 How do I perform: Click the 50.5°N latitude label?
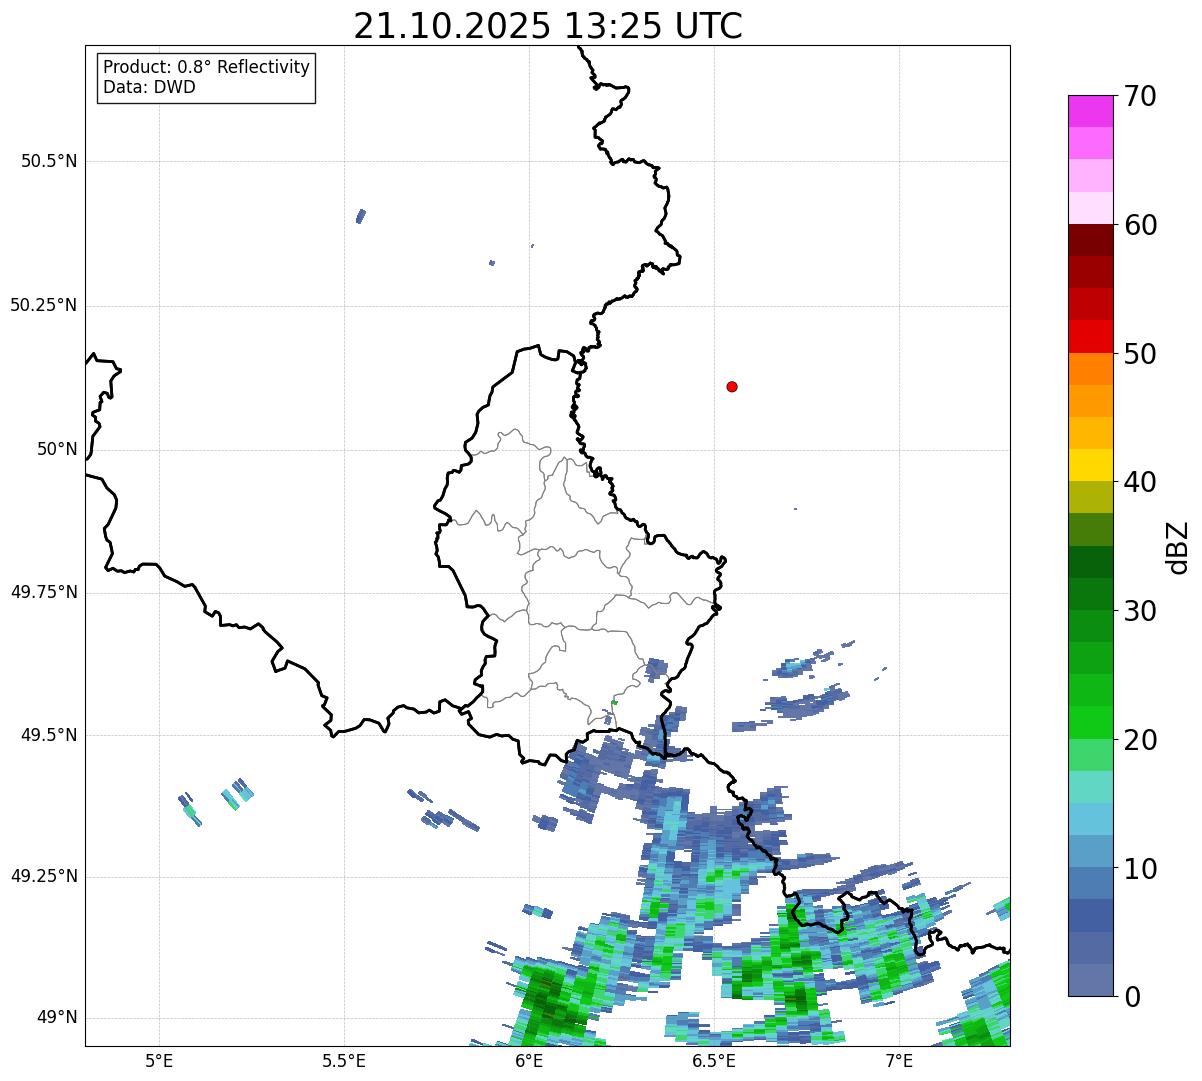click(x=49, y=161)
